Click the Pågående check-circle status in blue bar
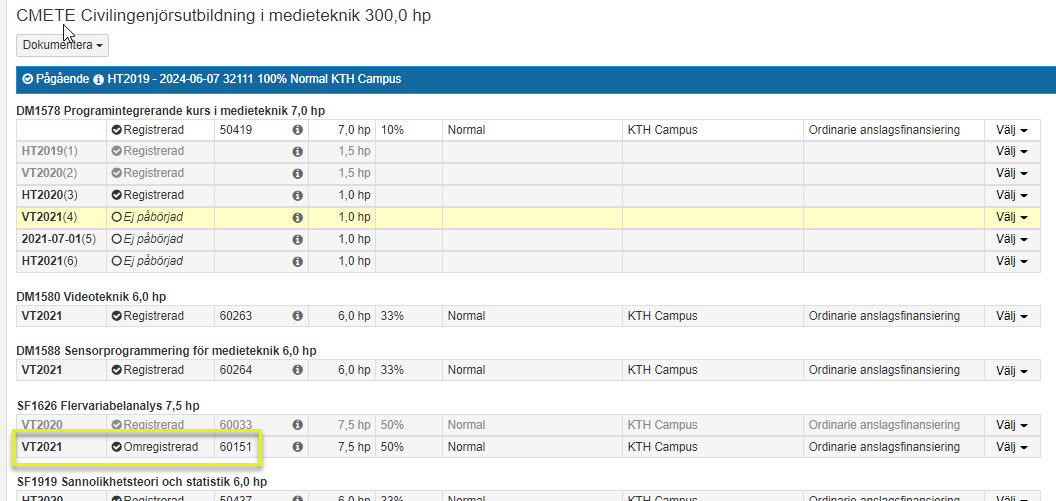 [x=28, y=79]
